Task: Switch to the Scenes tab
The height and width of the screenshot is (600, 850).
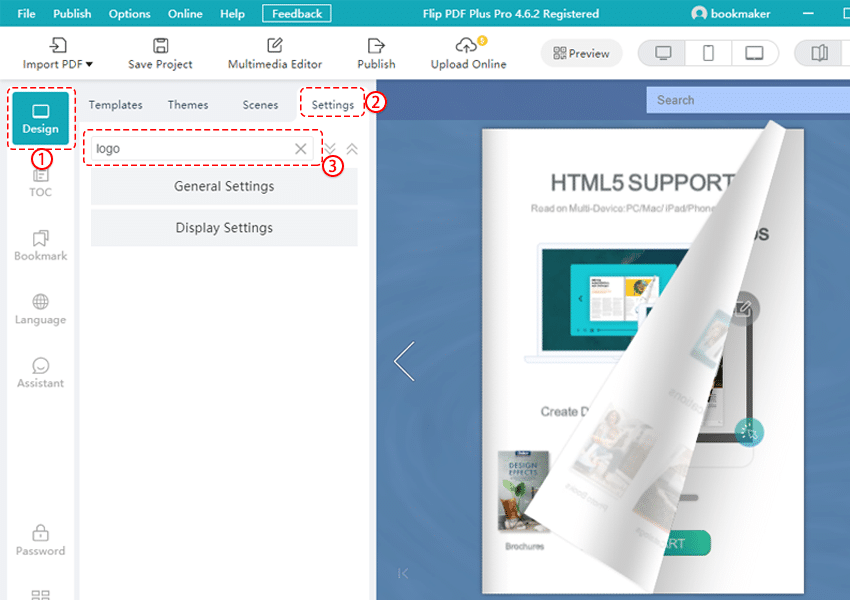Action: [260, 105]
